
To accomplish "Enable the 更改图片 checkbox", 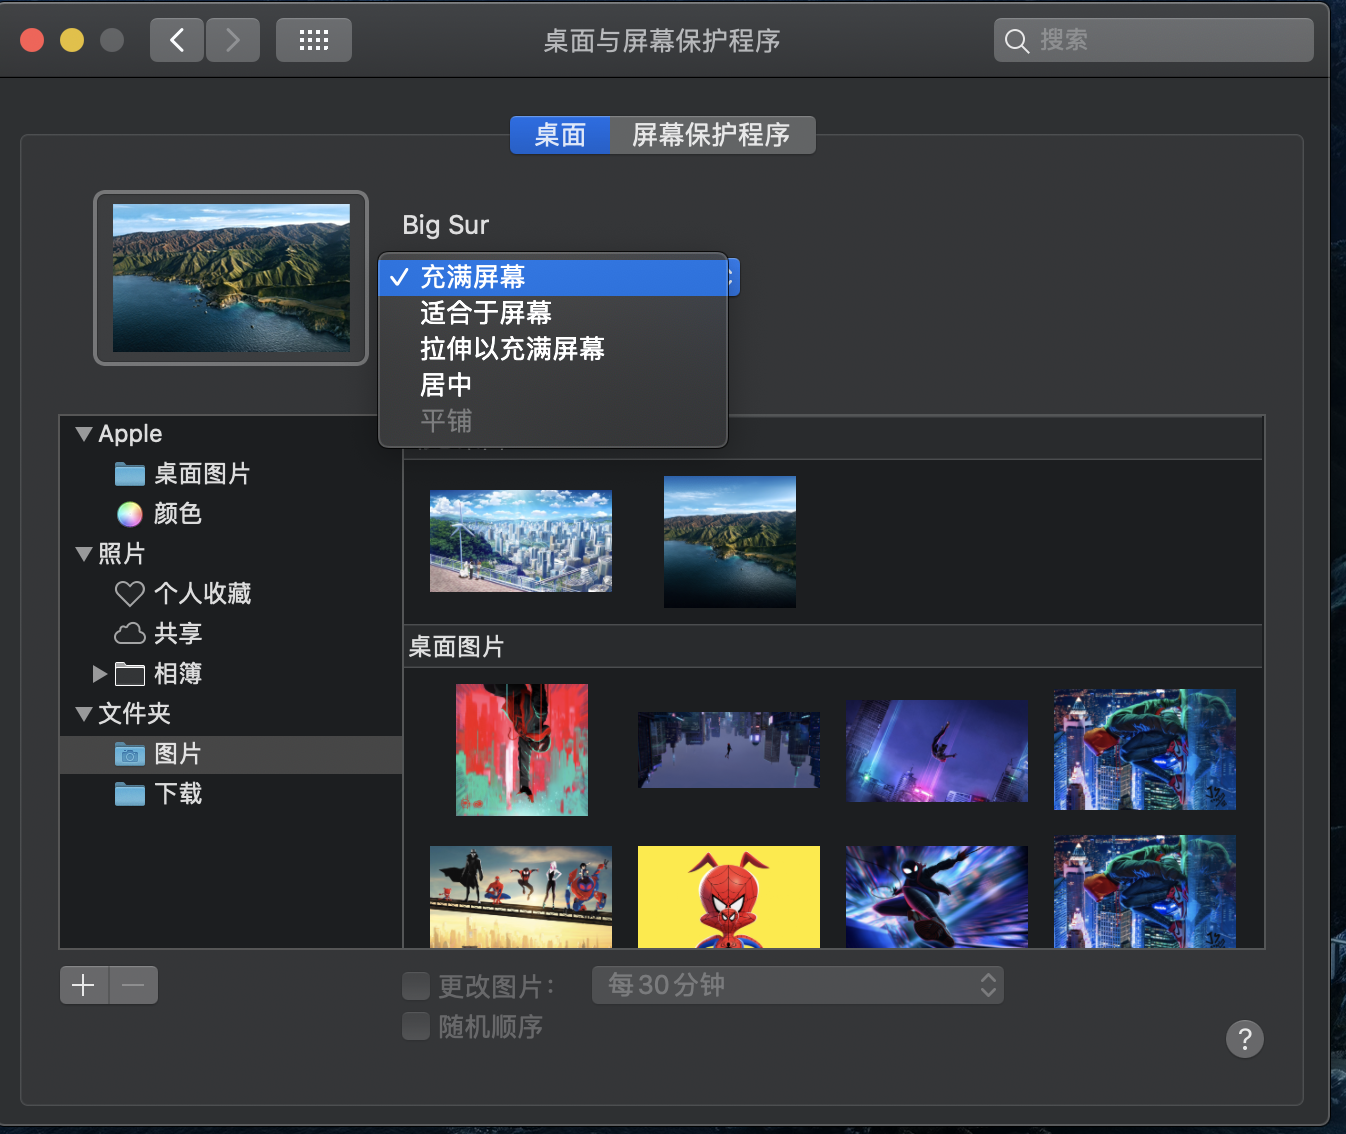I will pos(416,987).
